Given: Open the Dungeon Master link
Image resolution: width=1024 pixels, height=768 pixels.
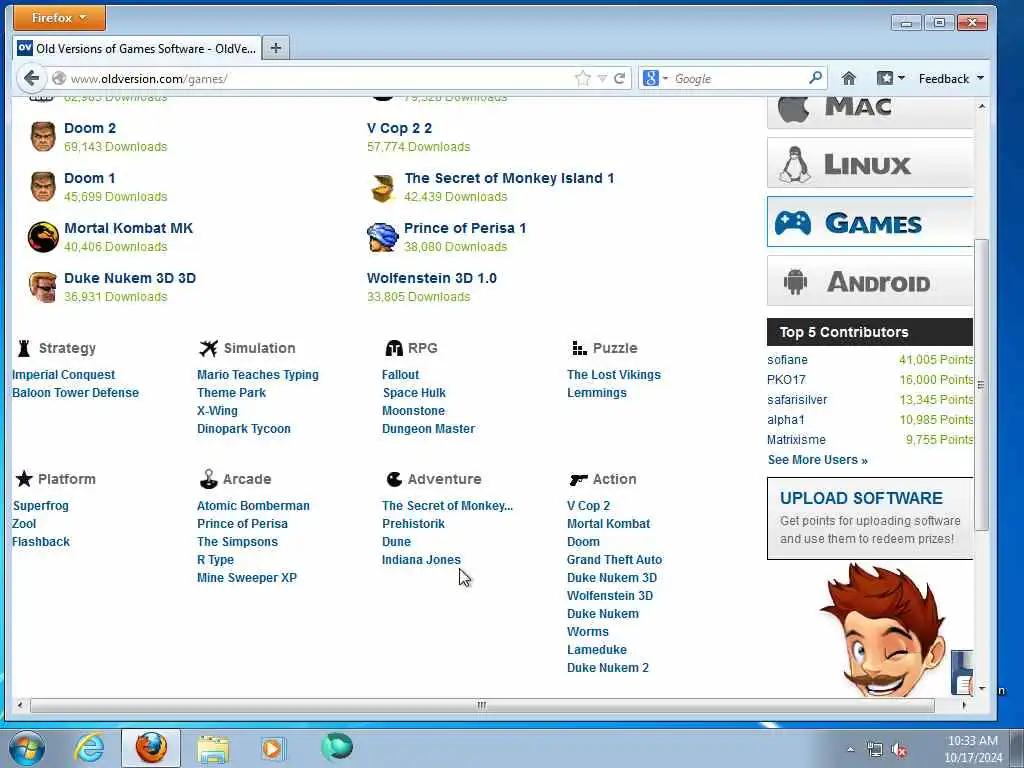Looking at the screenshot, I should 428,429.
